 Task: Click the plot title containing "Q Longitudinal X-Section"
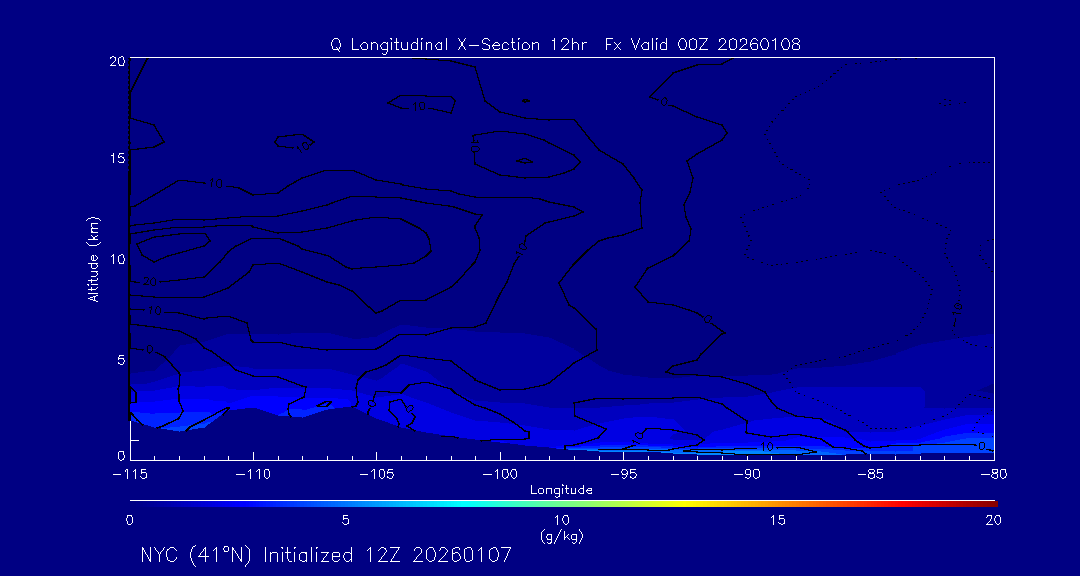(x=565, y=44)
